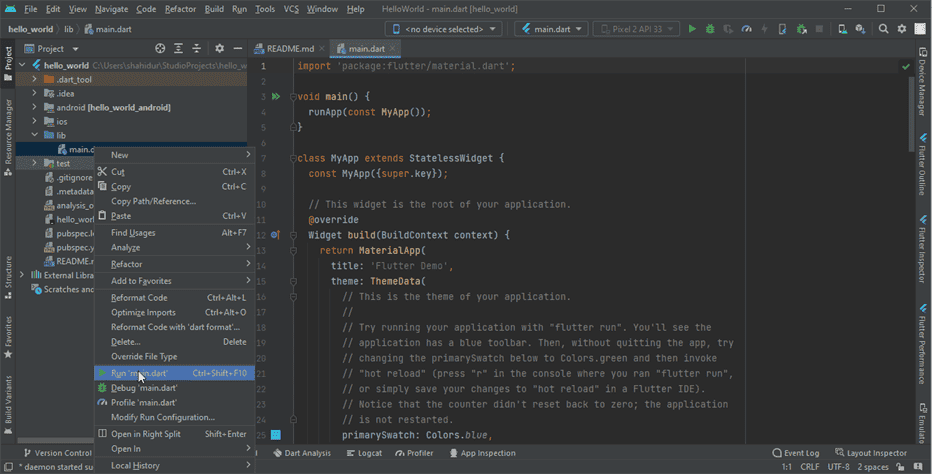Click run gutter arrow beside void main()
The width and height of the screenshot is (932, 474).
tap(275, 97)
